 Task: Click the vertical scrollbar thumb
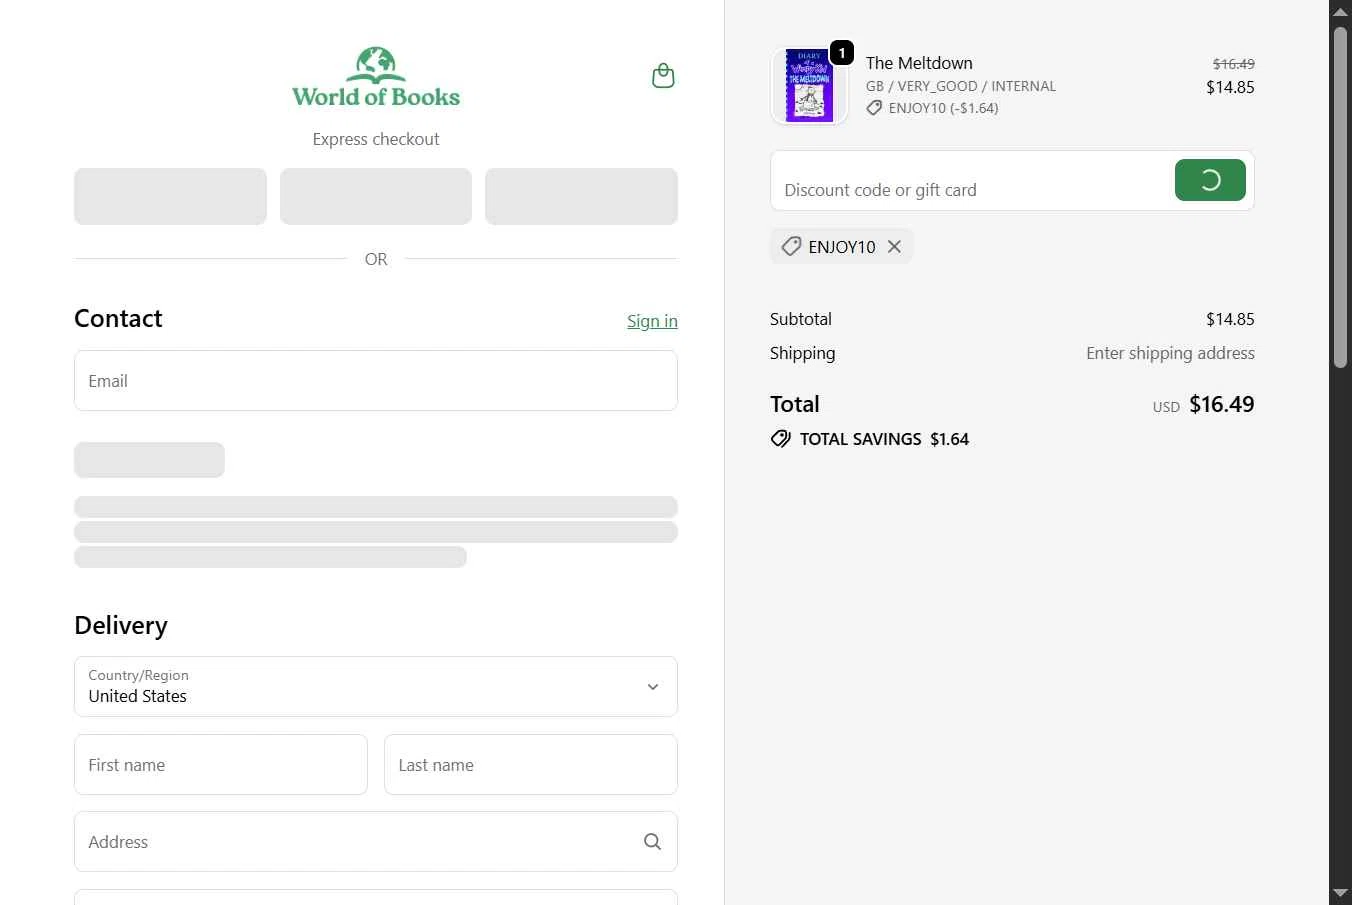click(1340, 197)
